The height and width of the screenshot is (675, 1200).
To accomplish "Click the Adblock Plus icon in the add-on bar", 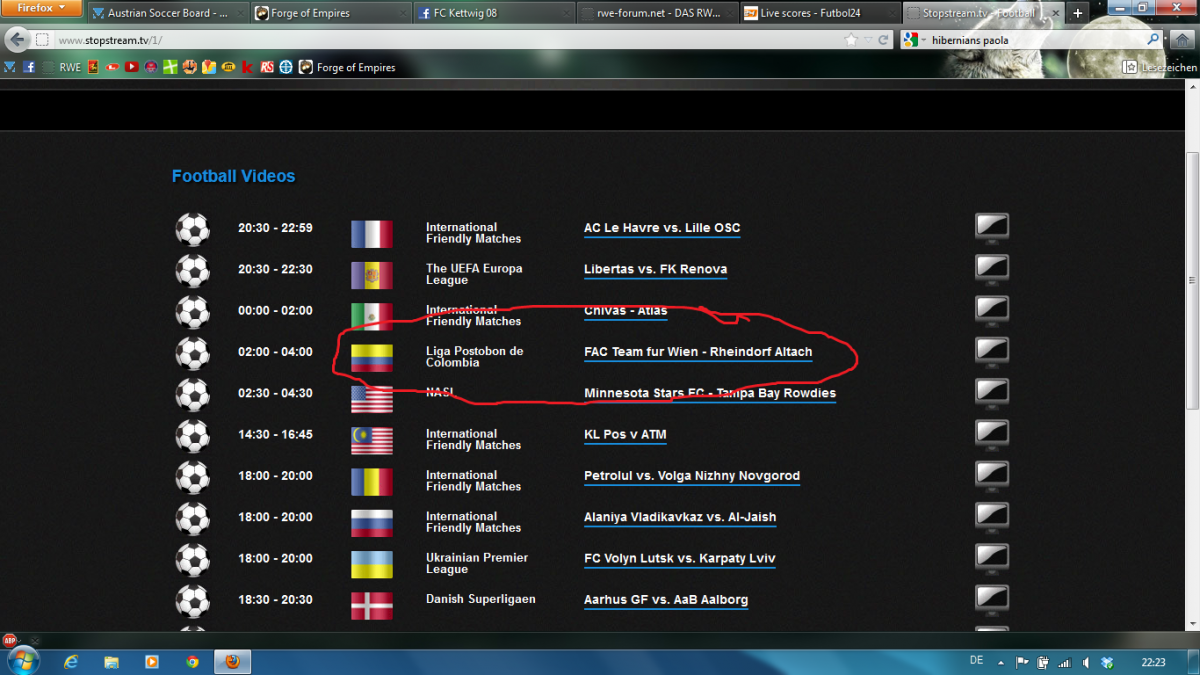I will click(x=10, y=640).
